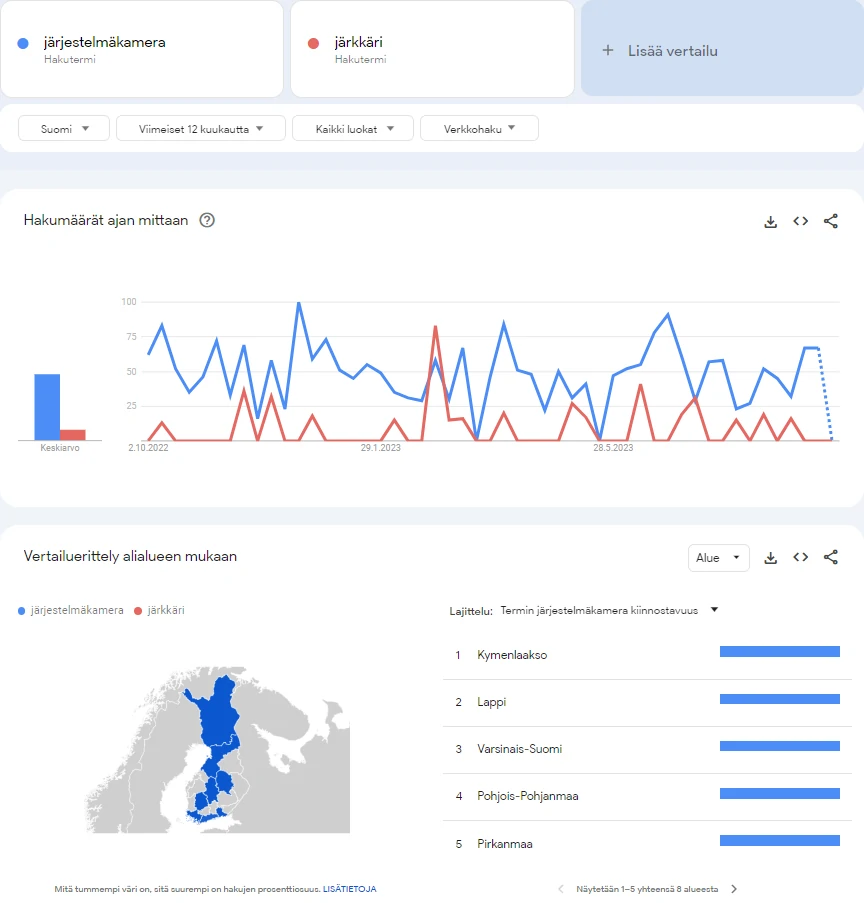Share the region comparison panel
This screenshot has width=864, height=903.
(x=831, y=558)
